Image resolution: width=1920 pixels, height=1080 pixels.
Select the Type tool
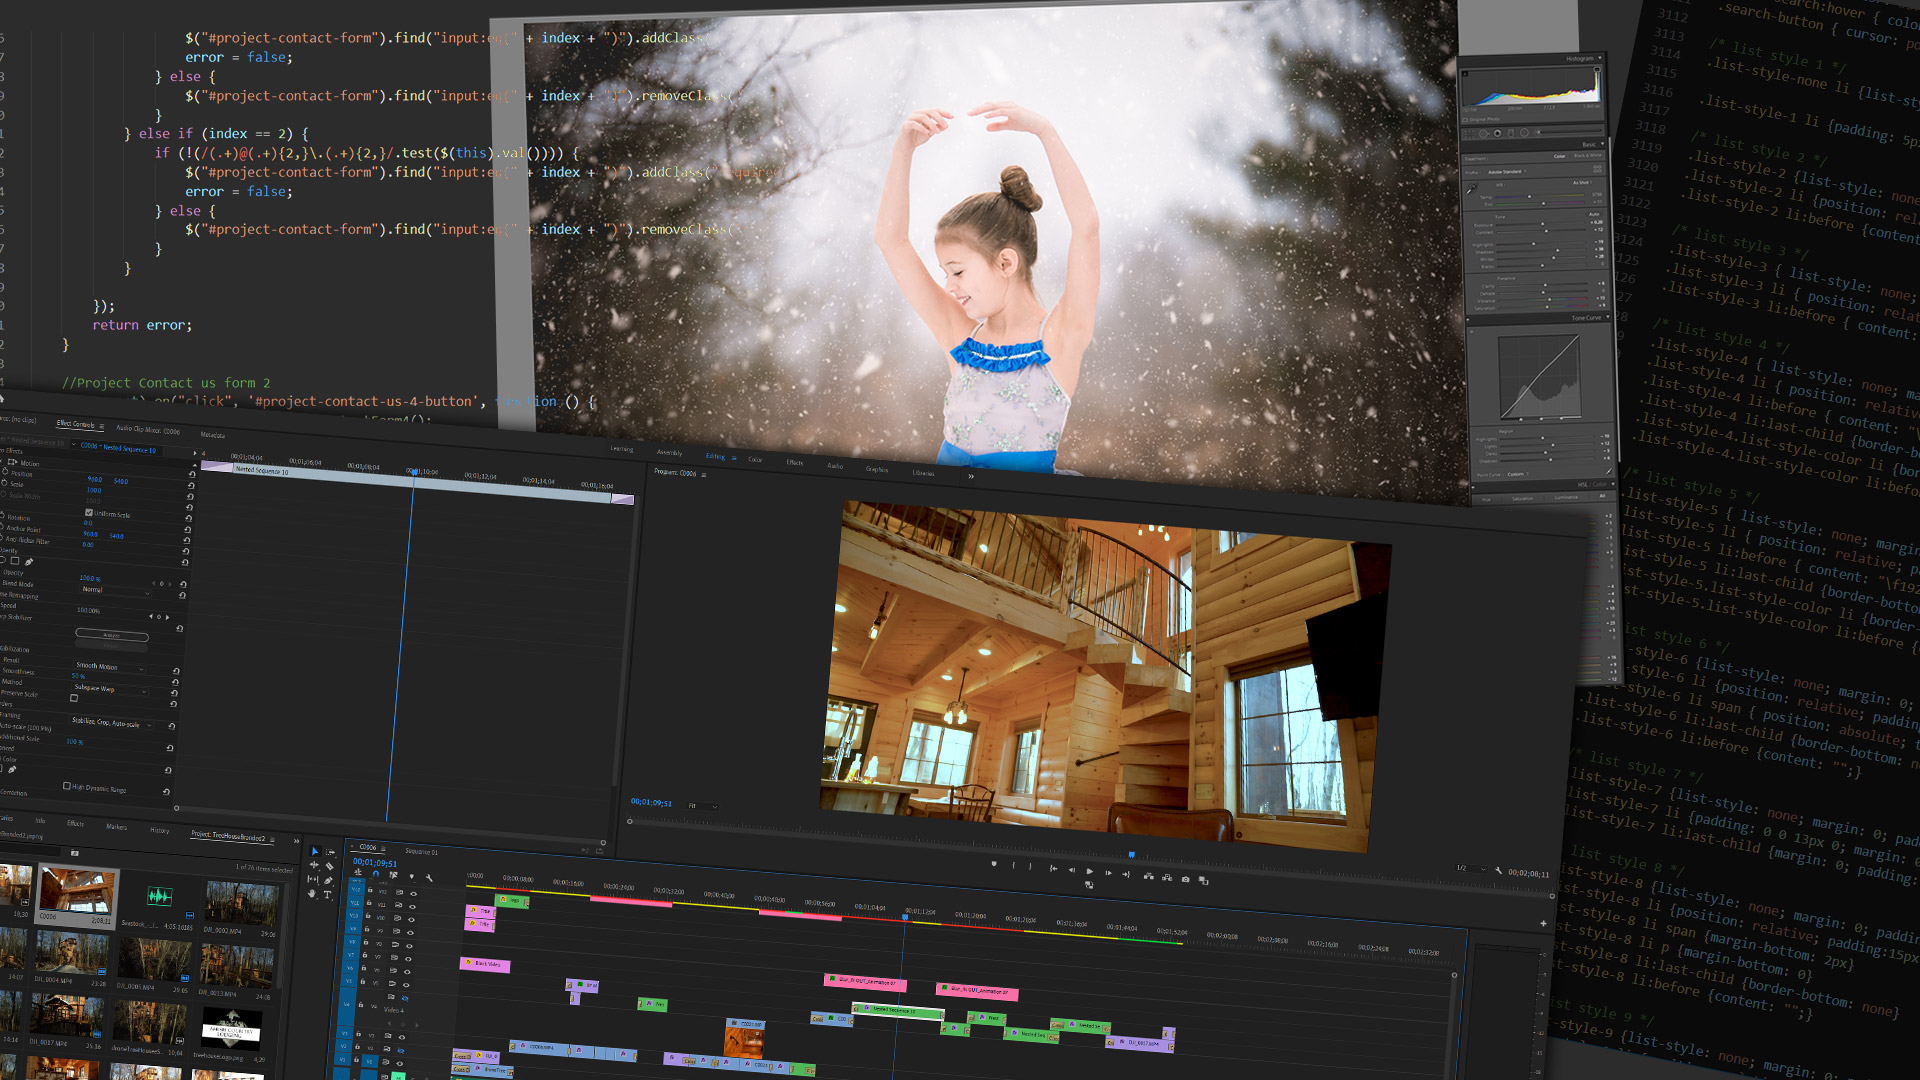[327, 894]
